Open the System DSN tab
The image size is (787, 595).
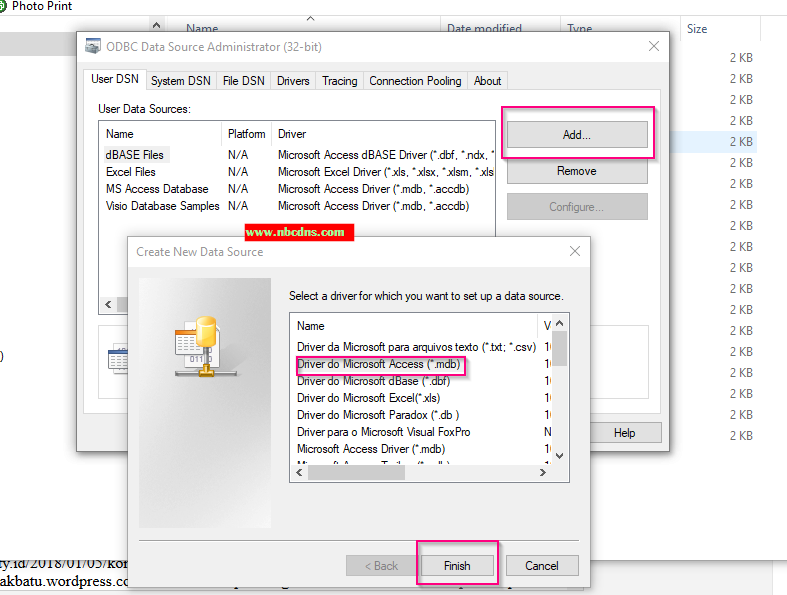pyautogui.click(x=181, y=81)
